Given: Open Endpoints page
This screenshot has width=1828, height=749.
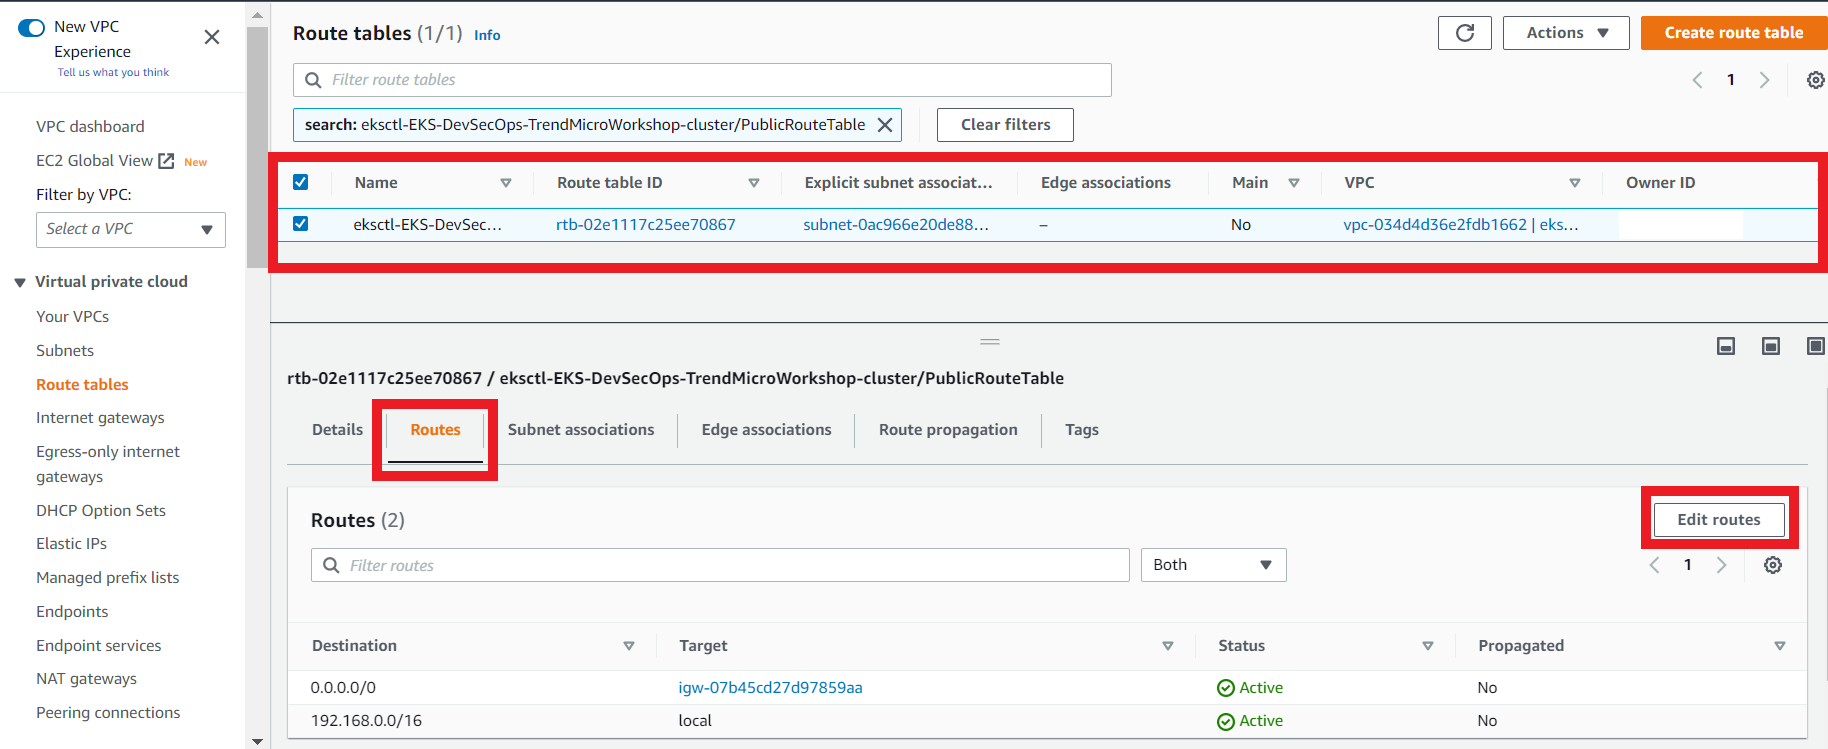Looking at the screenshot, I should (72, 611).
